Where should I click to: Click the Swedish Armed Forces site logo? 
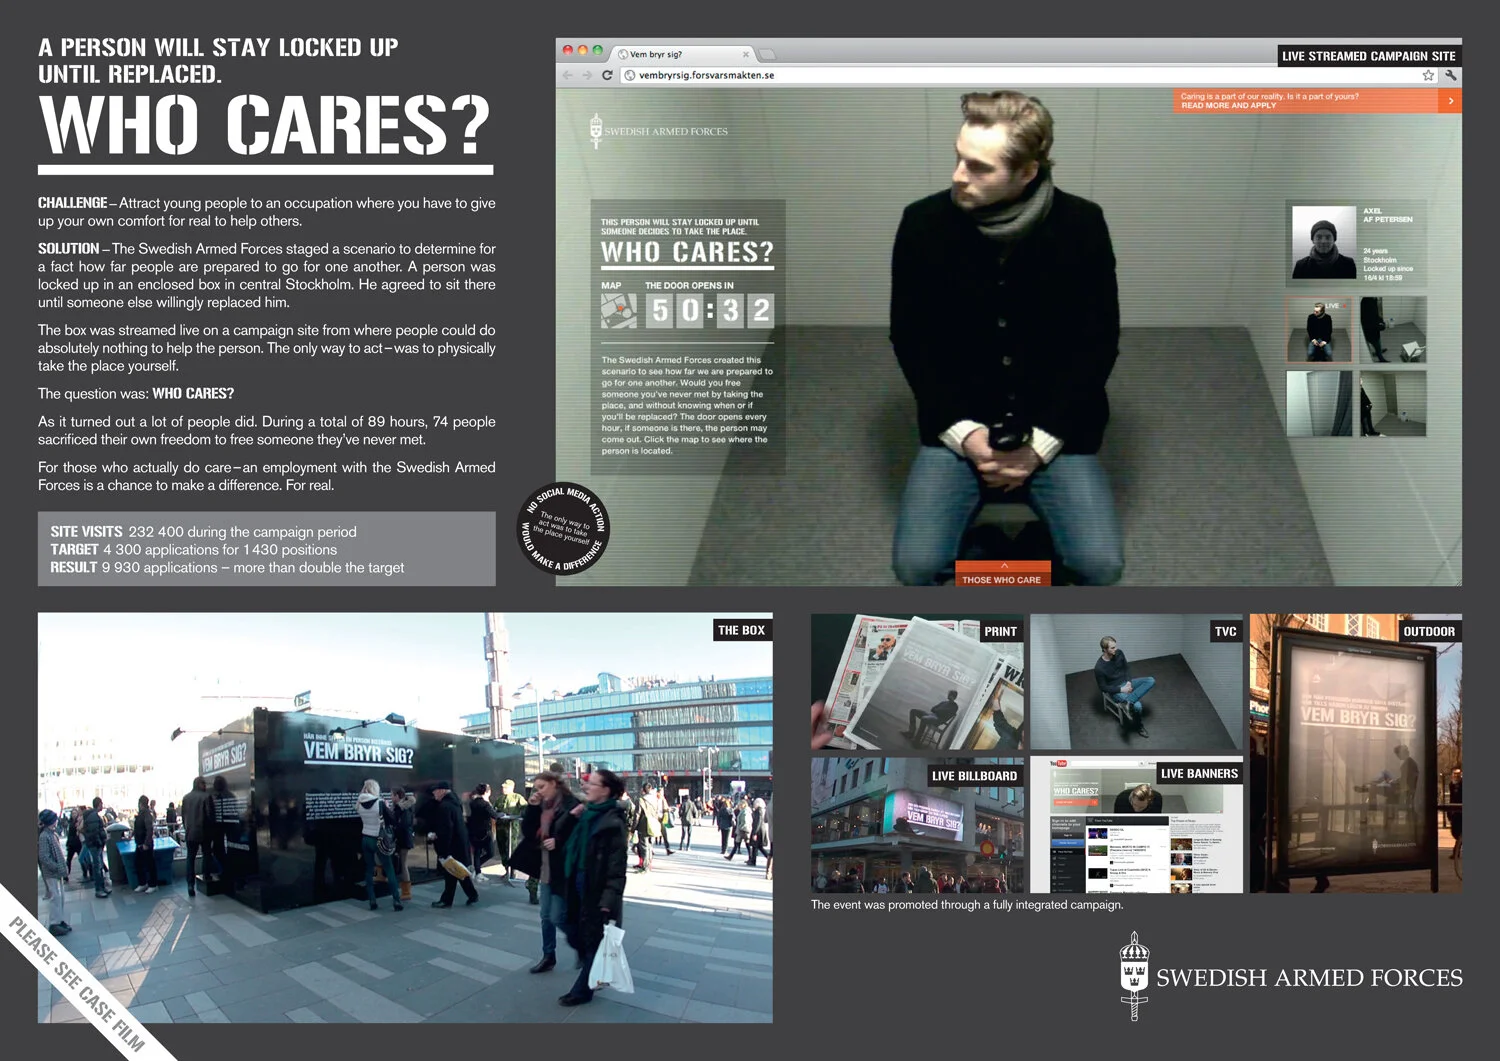click(659, 131)
